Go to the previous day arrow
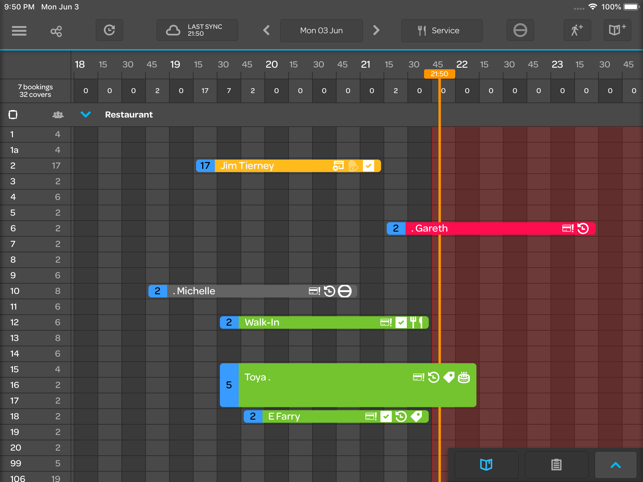Viewport: 643px width, 482px height. [267, 30]
